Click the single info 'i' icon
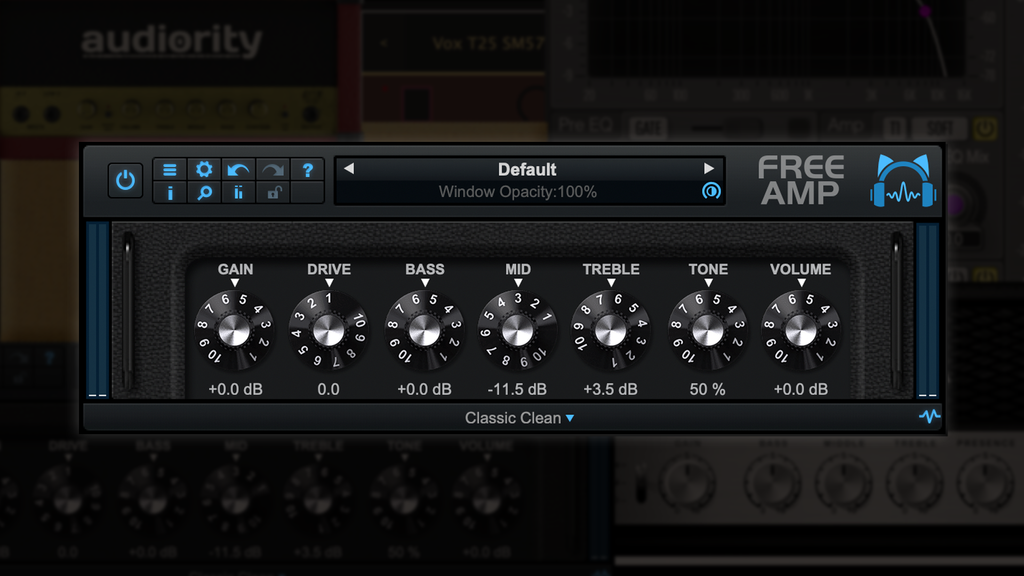The width and height of the screenshot is (1024, 576). click(170, 193)
